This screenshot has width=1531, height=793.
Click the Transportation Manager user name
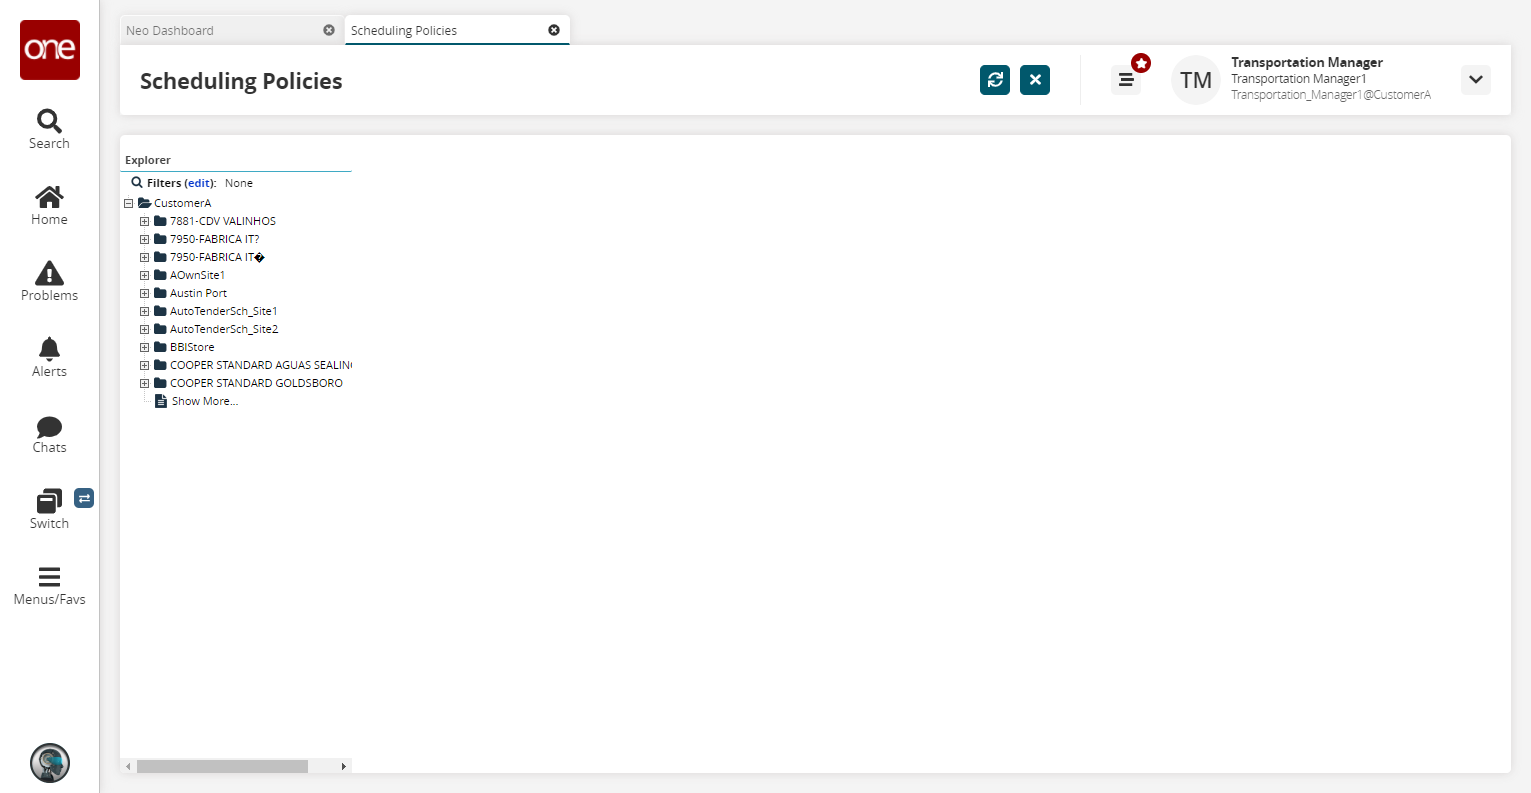(1307, 62)
